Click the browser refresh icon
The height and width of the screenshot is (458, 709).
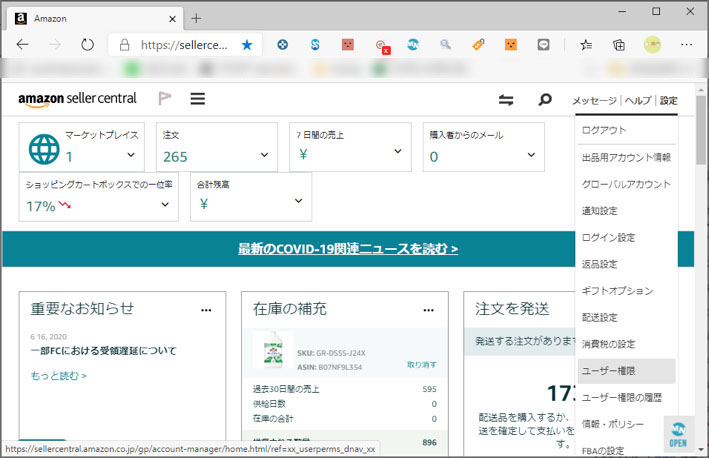(87, 44)
